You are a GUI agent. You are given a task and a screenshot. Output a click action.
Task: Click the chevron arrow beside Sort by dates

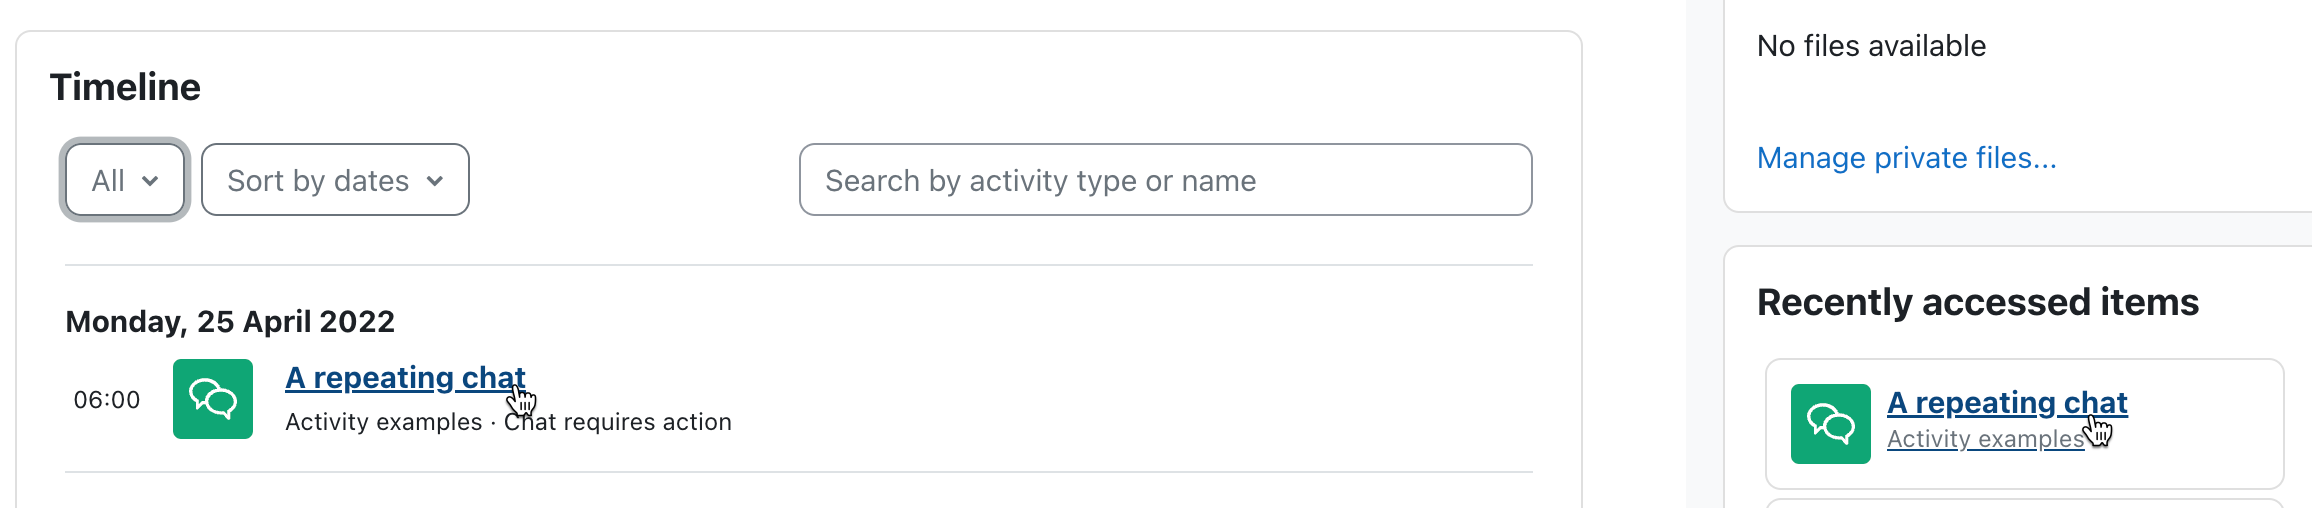pos(435,181)
